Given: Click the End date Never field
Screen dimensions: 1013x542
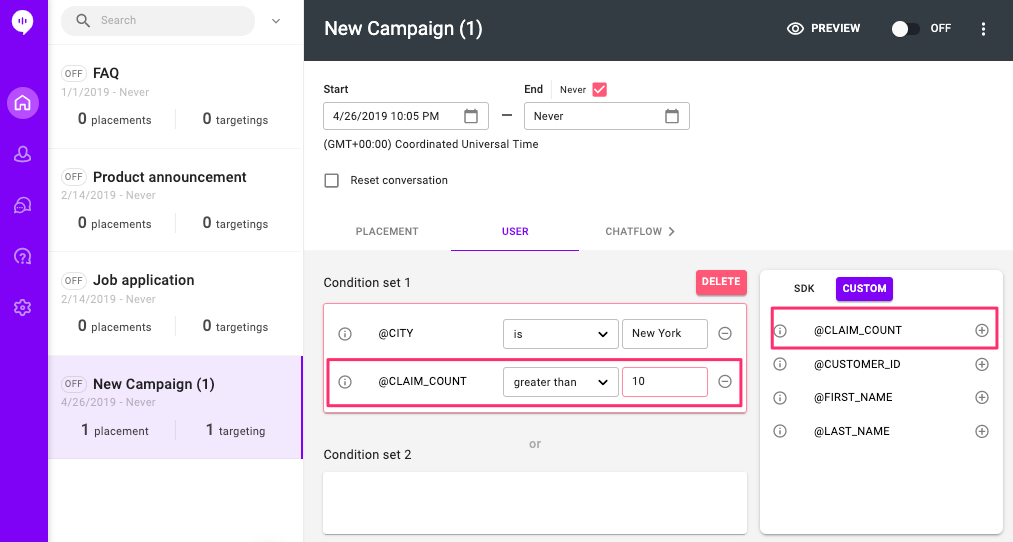Looking at the screenshot, I should click(x=607, y=116).
